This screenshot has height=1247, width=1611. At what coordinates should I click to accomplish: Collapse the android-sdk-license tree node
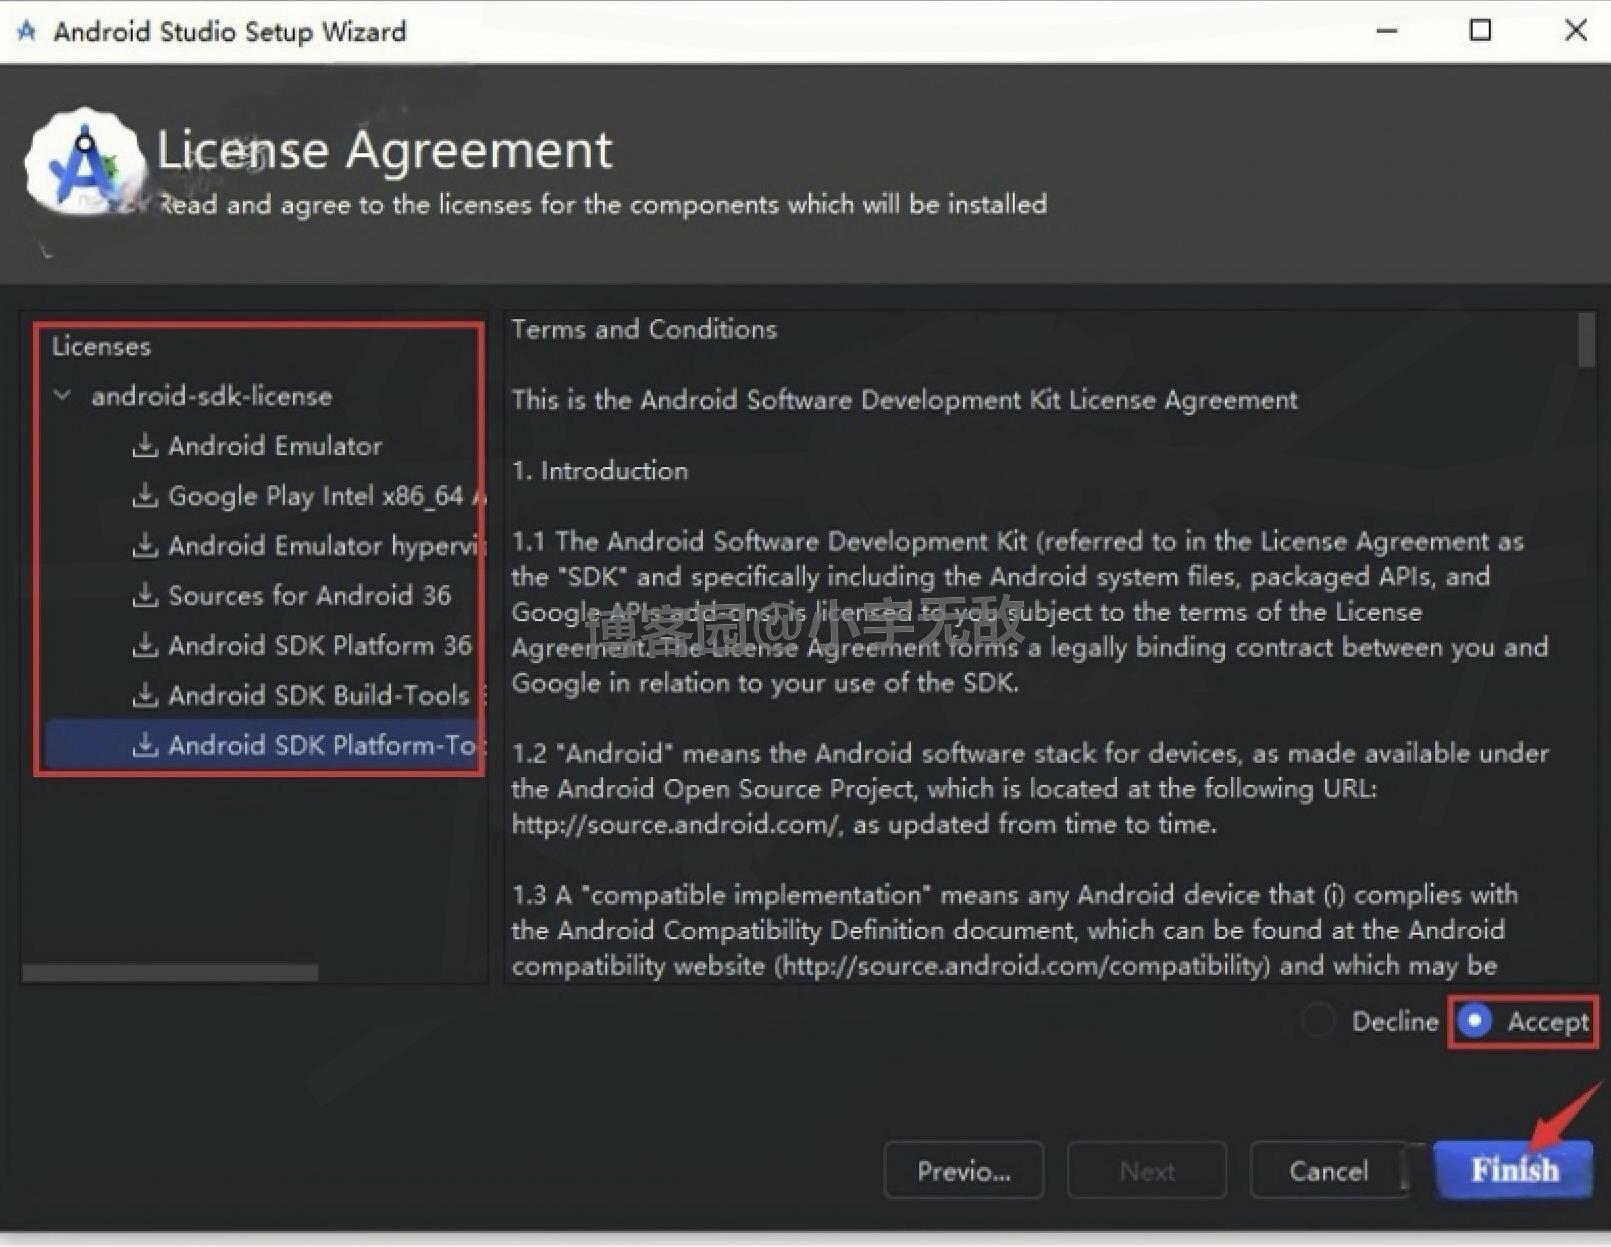point(62,396)
